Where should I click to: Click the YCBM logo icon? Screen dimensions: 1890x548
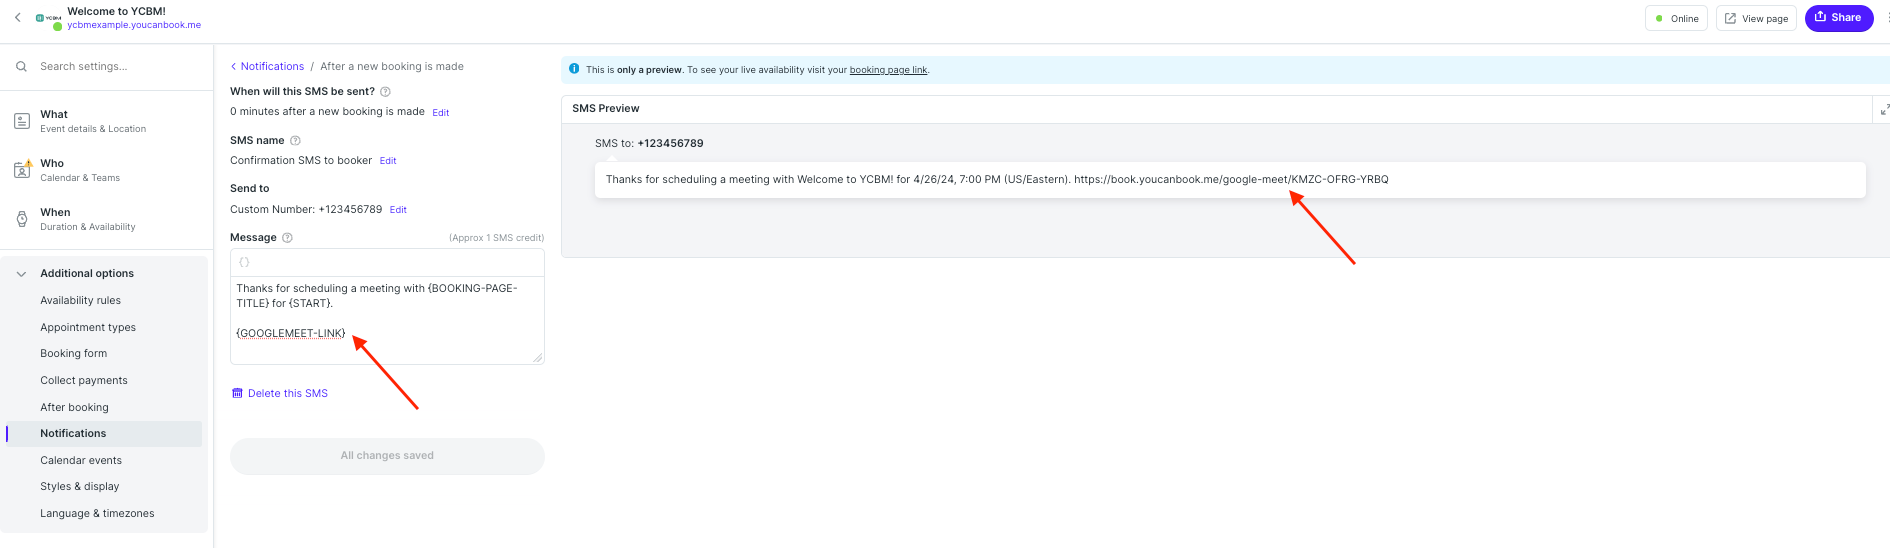click(x=48, y=18)
